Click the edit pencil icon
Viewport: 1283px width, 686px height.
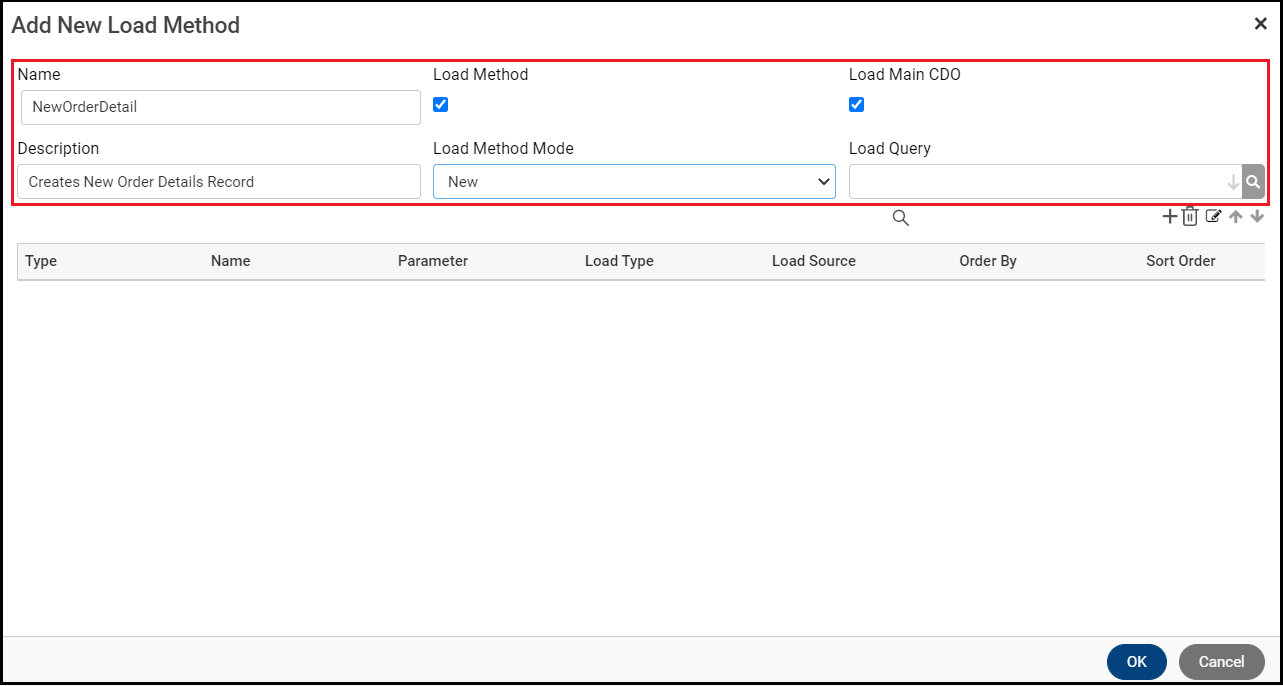[x=1213, y=216]
